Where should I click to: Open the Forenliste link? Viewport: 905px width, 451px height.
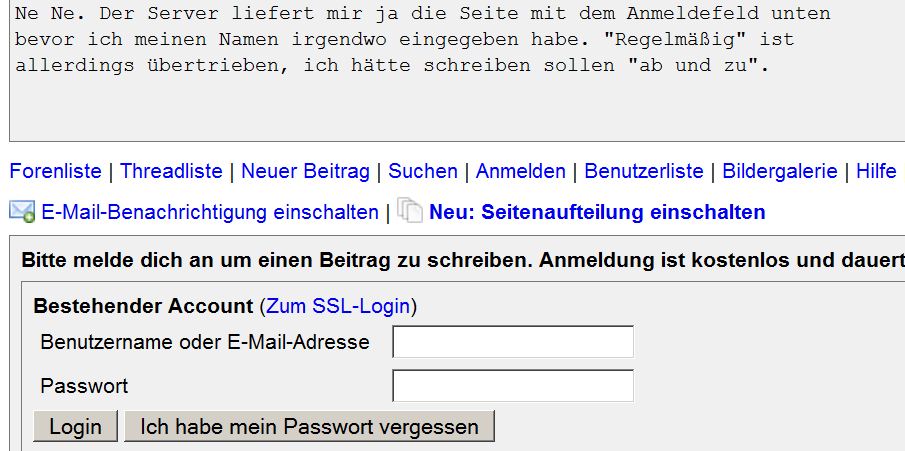coord(55,171)
